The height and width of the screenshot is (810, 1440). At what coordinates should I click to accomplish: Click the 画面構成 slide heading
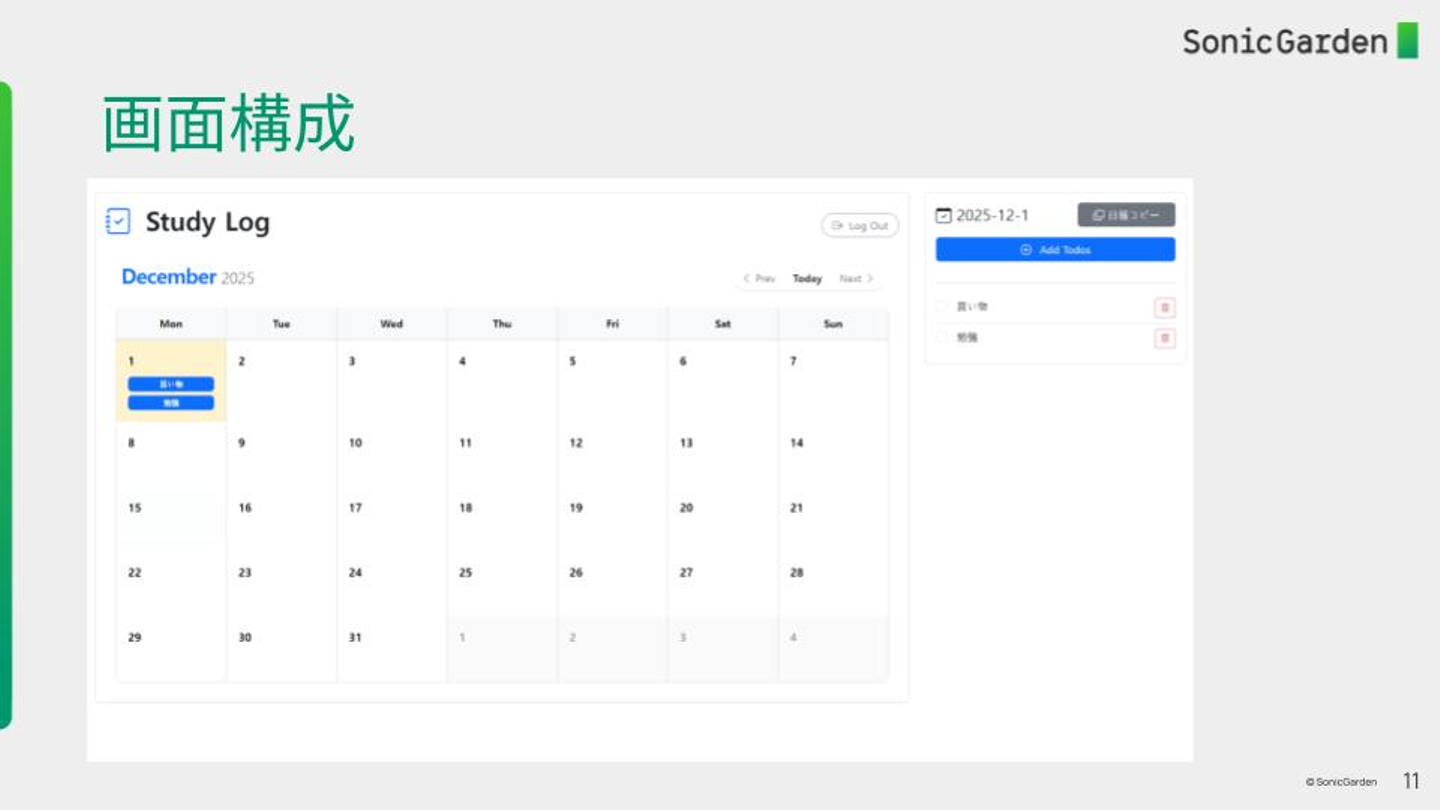pyautogui.click(x=228, y=124)
